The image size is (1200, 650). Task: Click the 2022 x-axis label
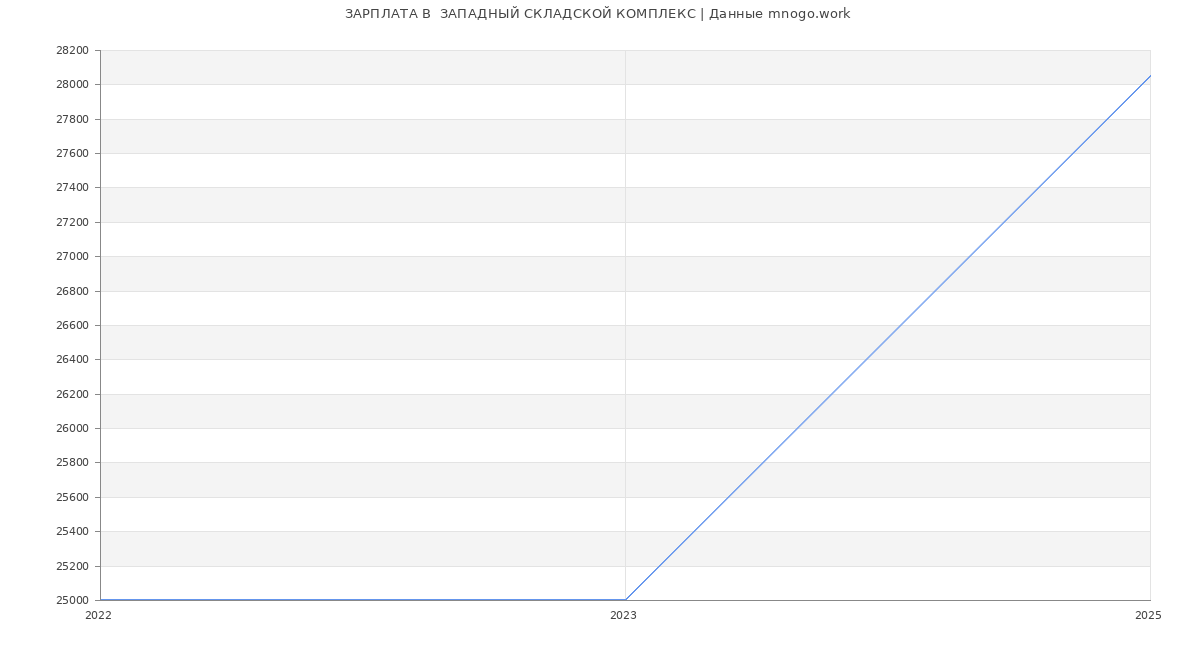coord(98,616)
